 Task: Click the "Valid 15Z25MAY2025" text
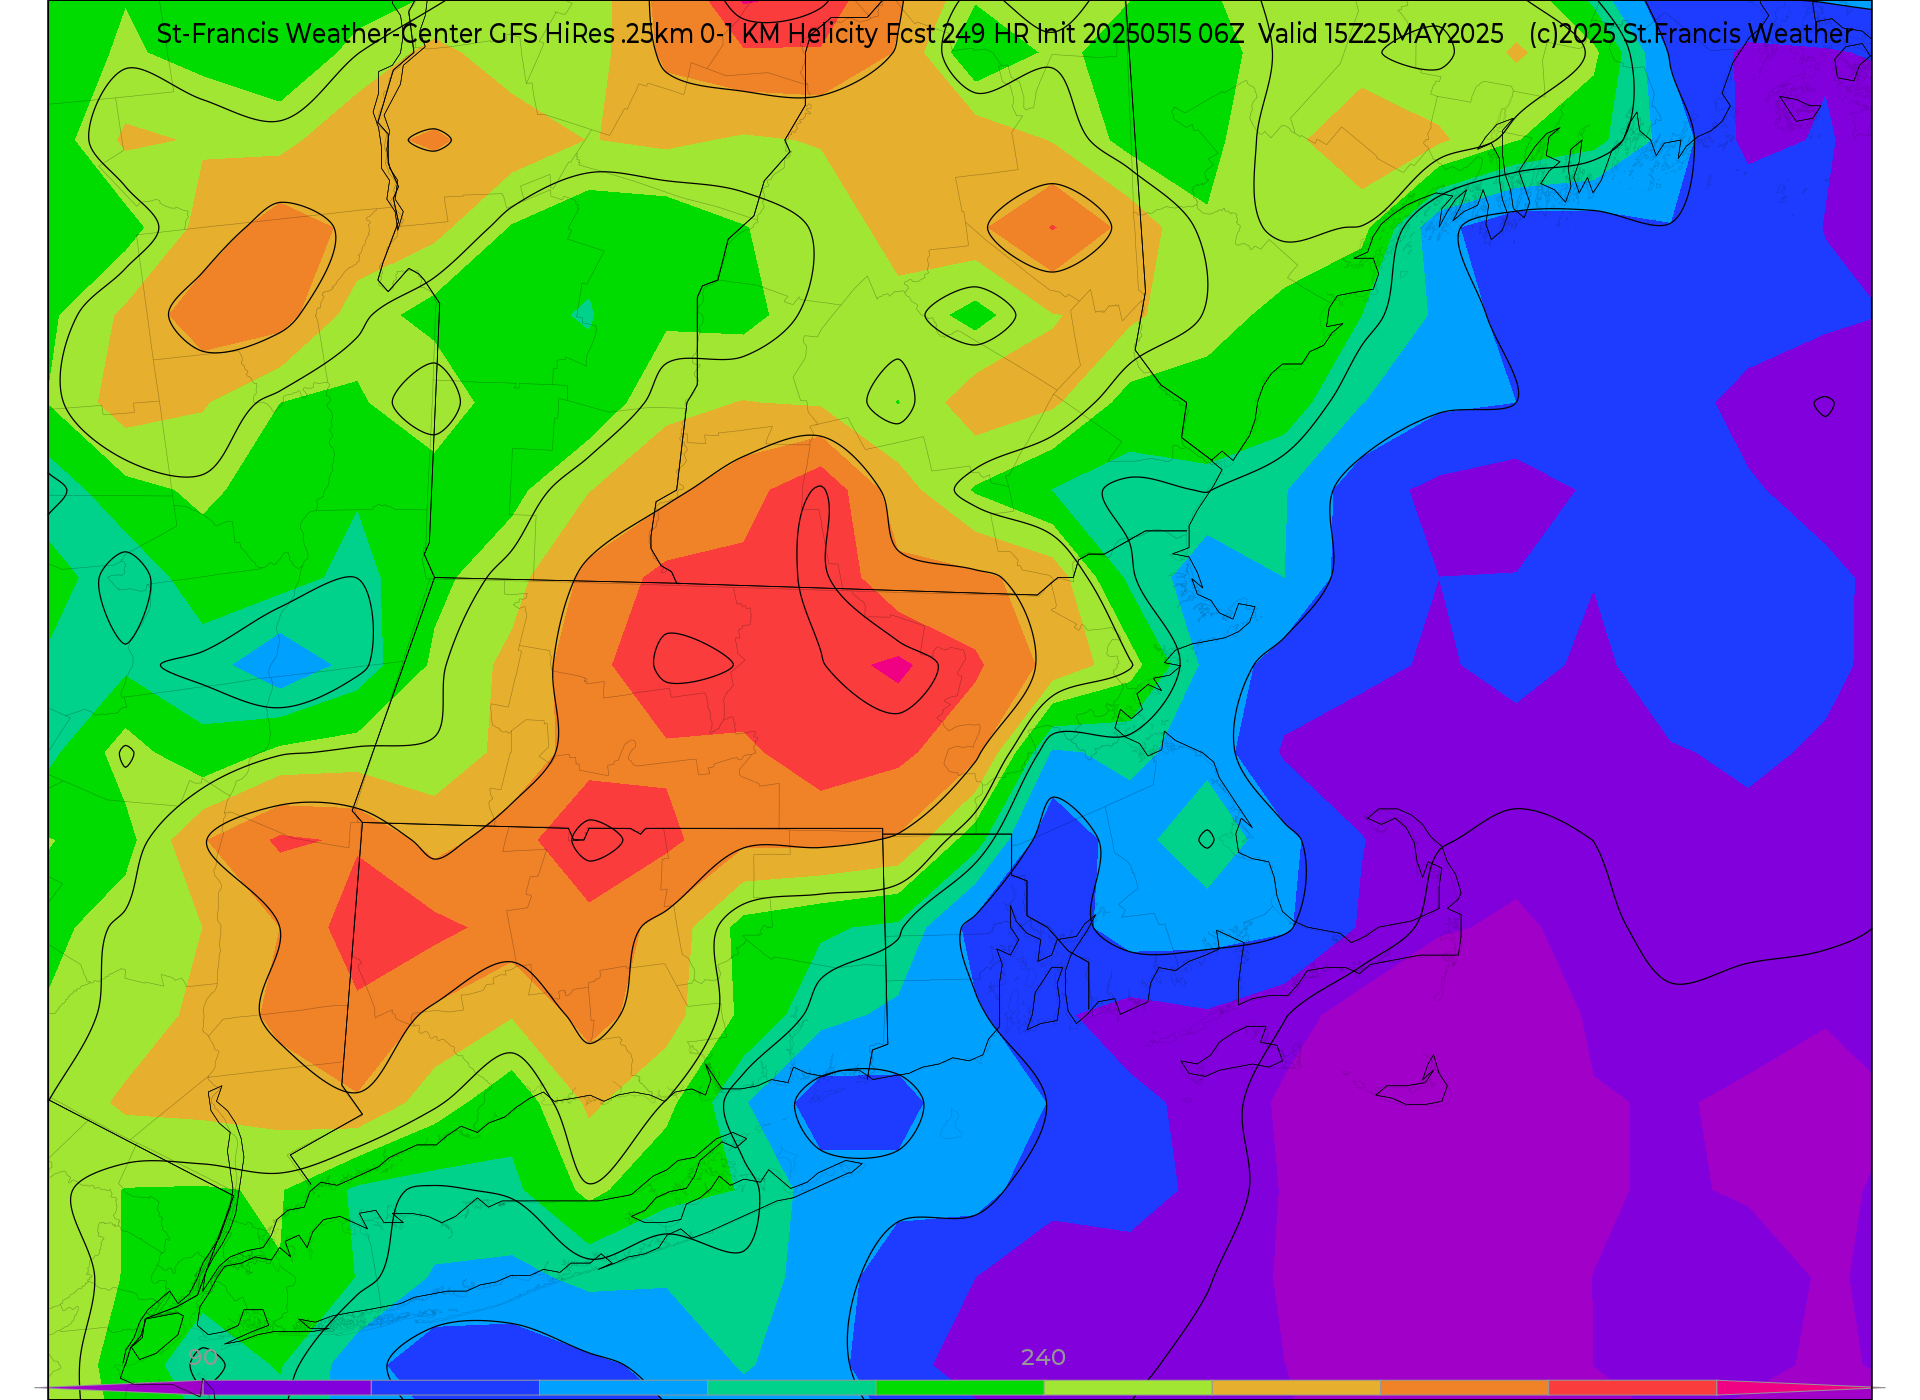[x=1381, y=34]
